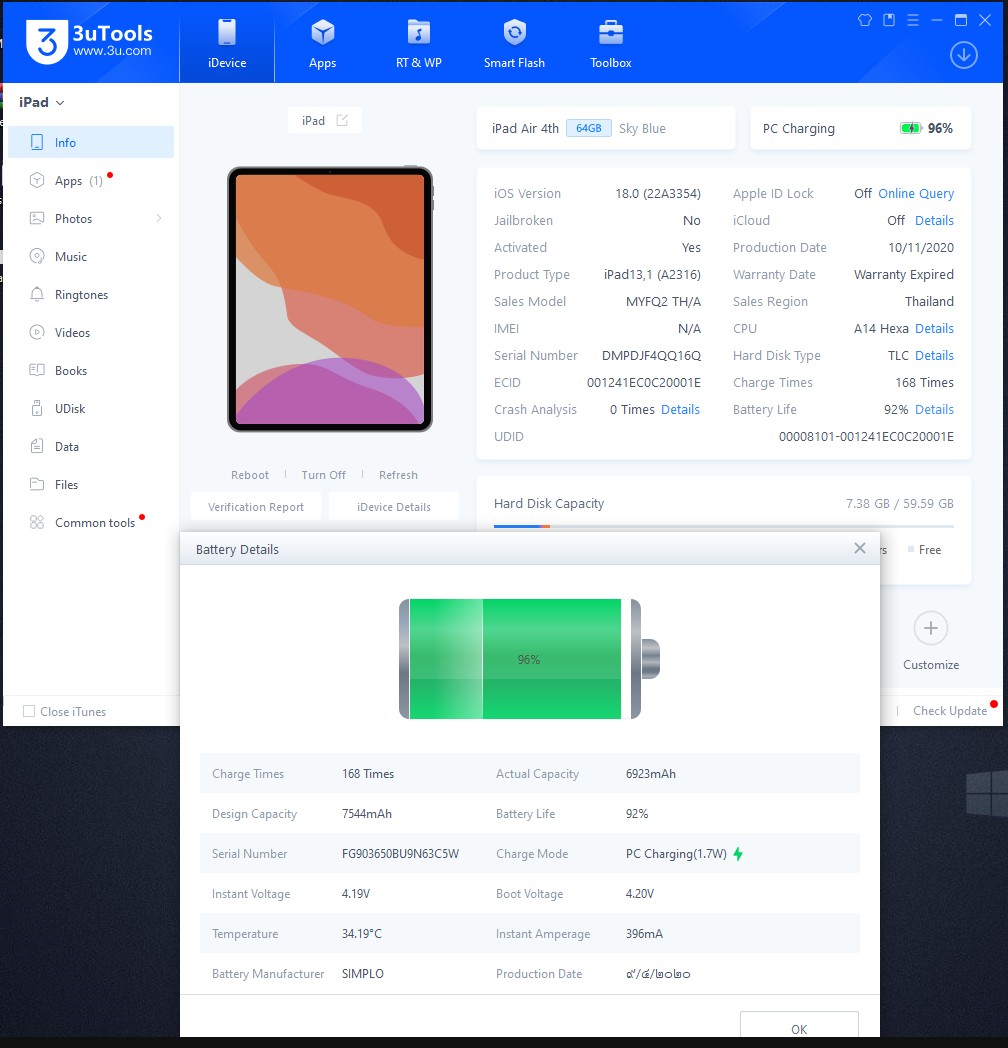
Task: Open the Verification Report
Action: coord(256,507)
